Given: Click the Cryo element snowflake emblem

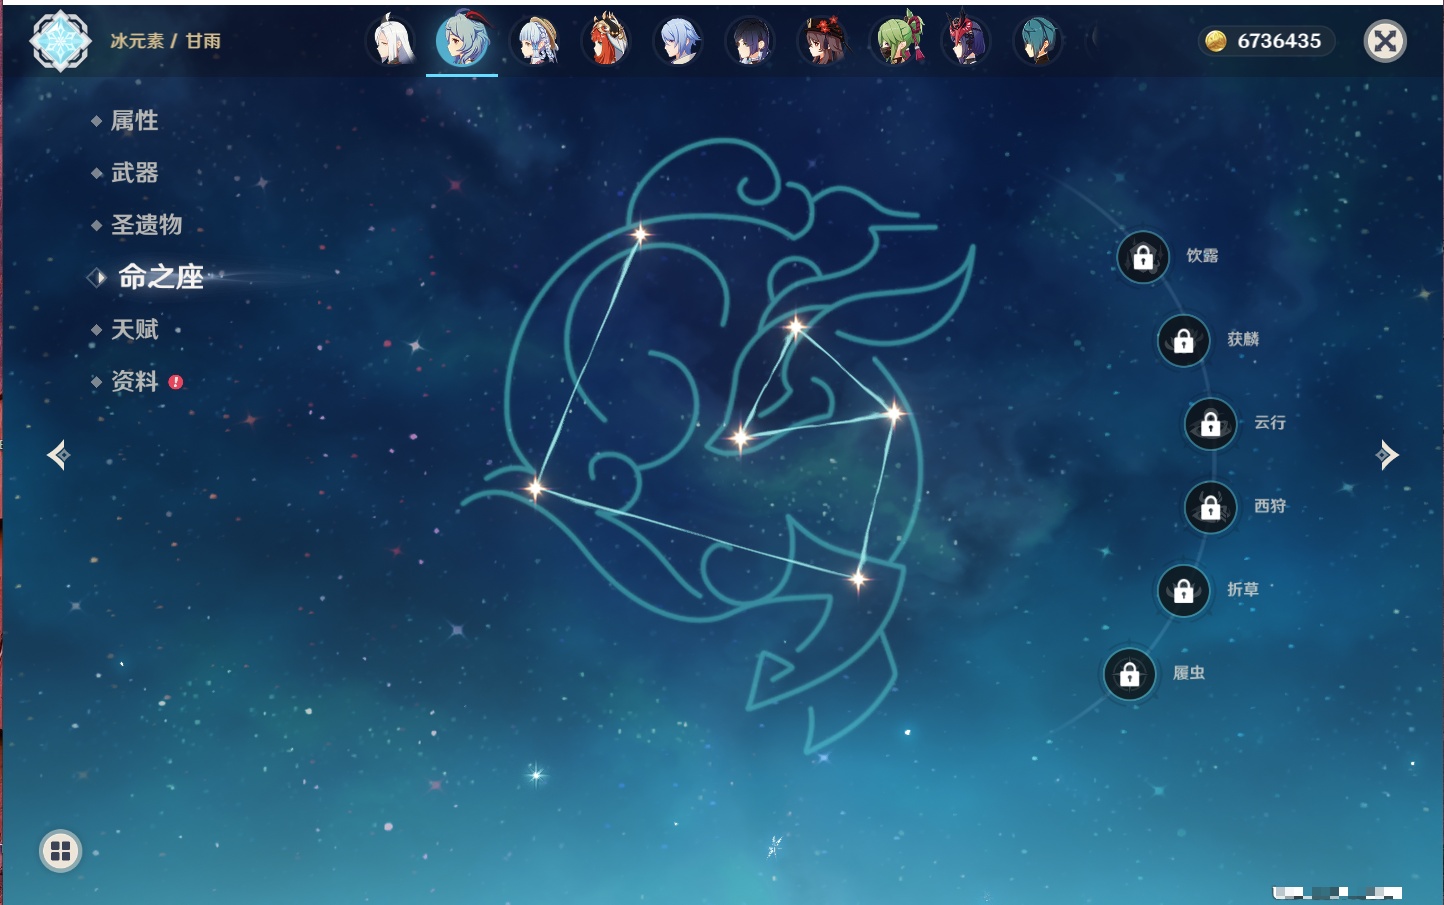Looking at the screenshot, I should (60, 41).
